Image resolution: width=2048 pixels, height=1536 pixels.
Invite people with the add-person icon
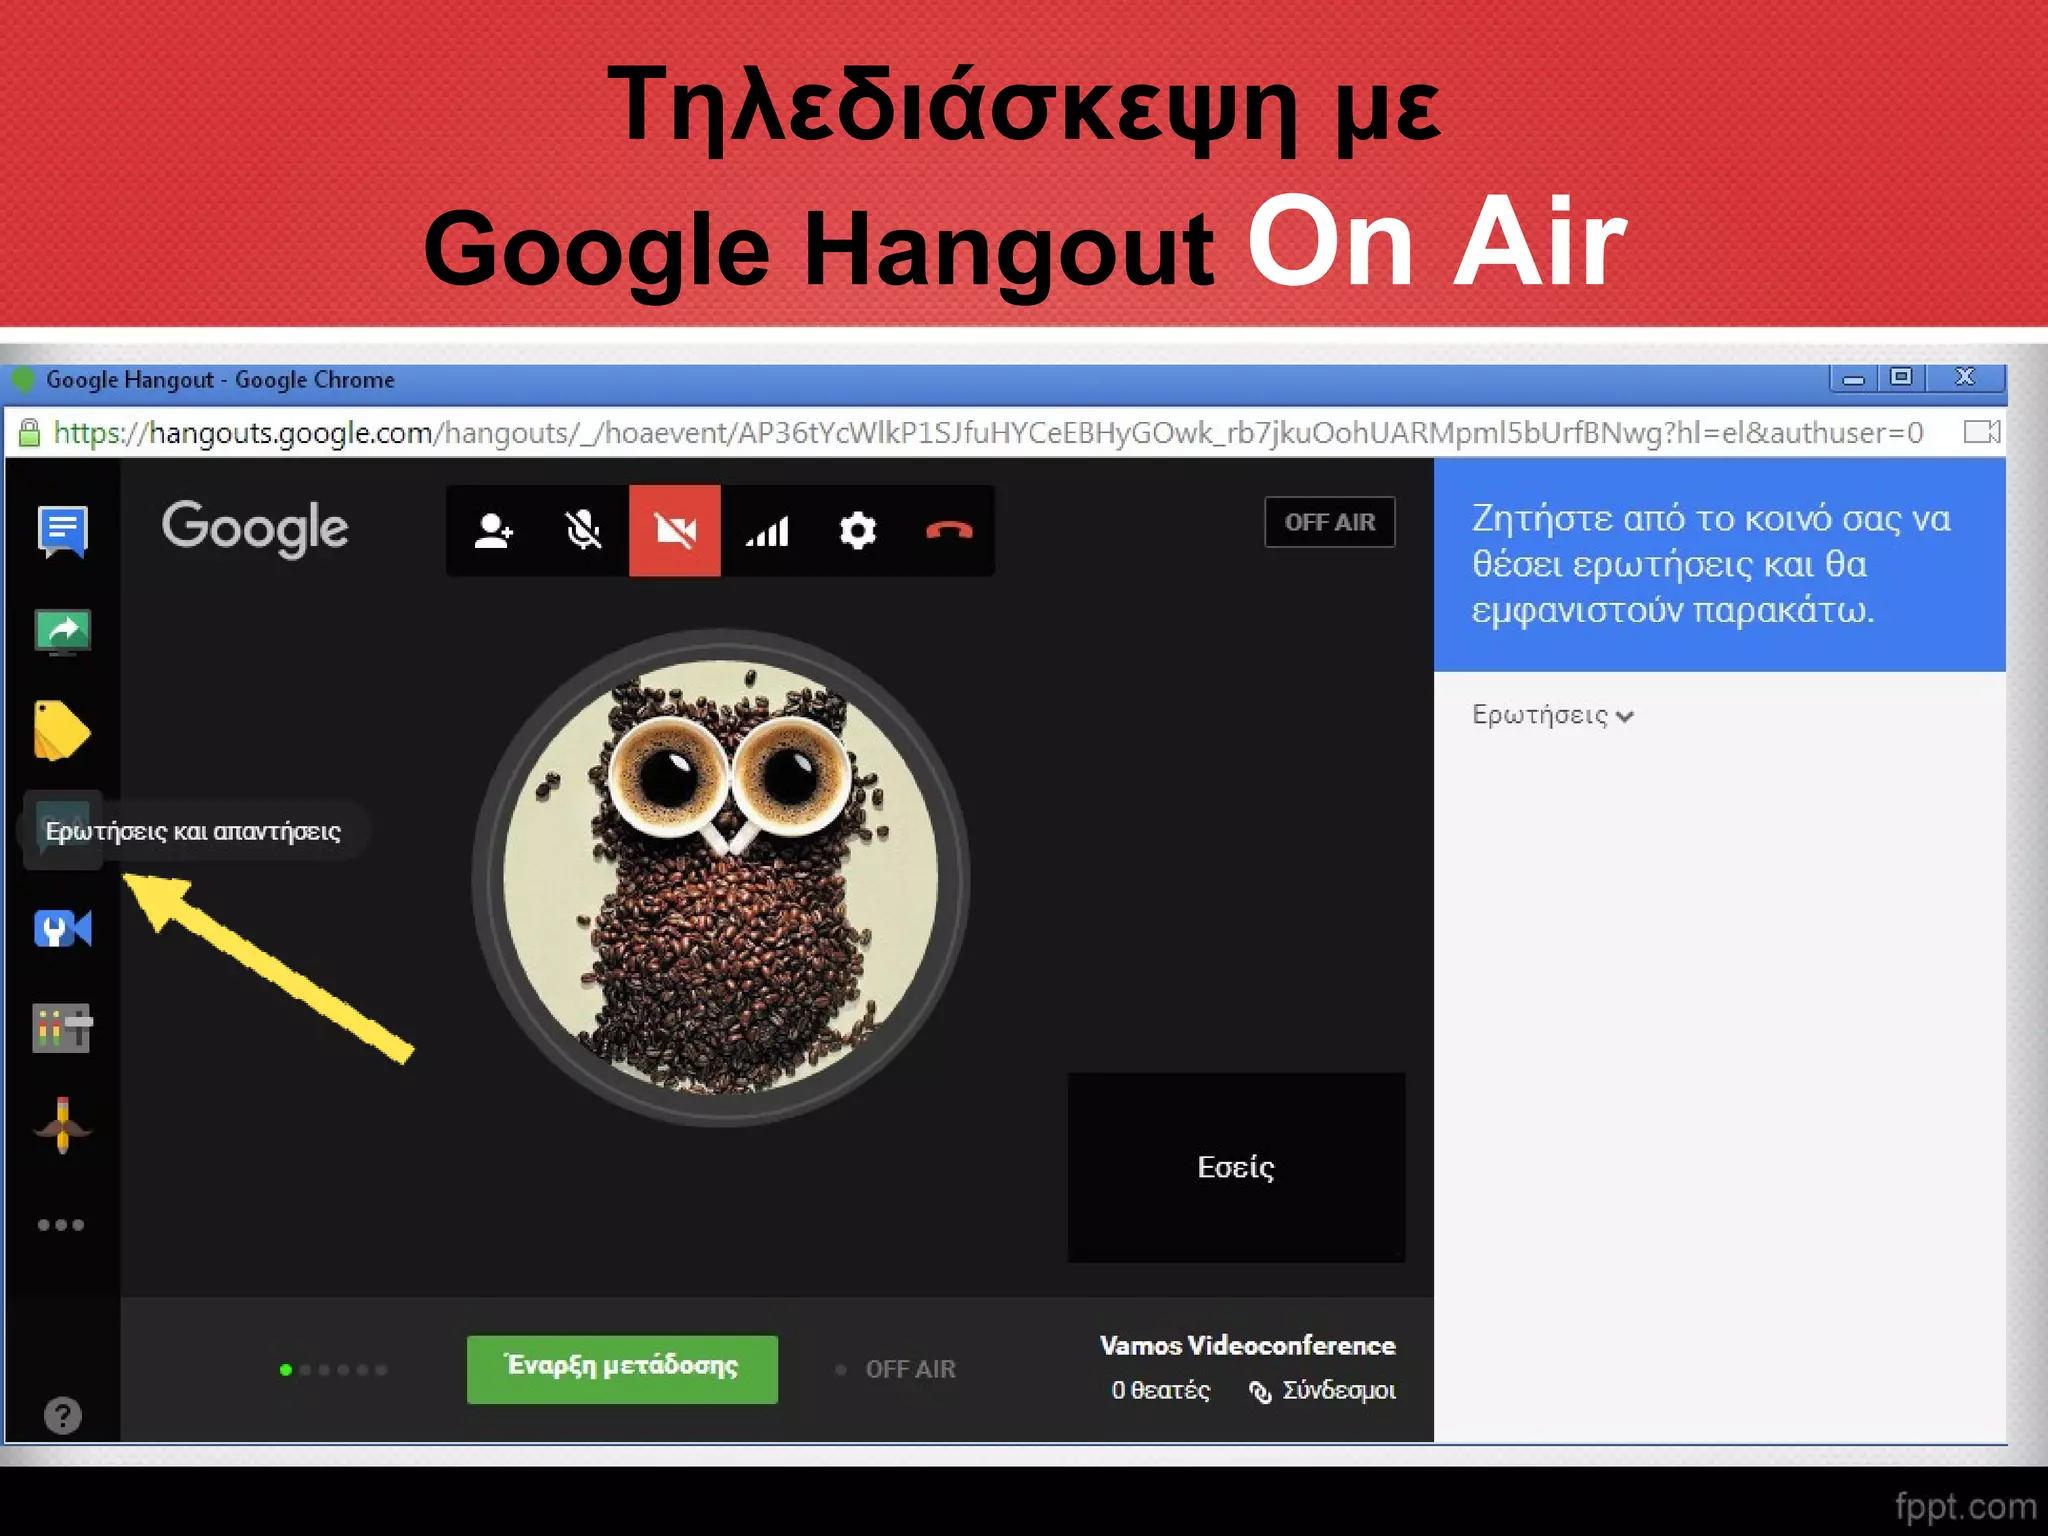click(493, 531)
